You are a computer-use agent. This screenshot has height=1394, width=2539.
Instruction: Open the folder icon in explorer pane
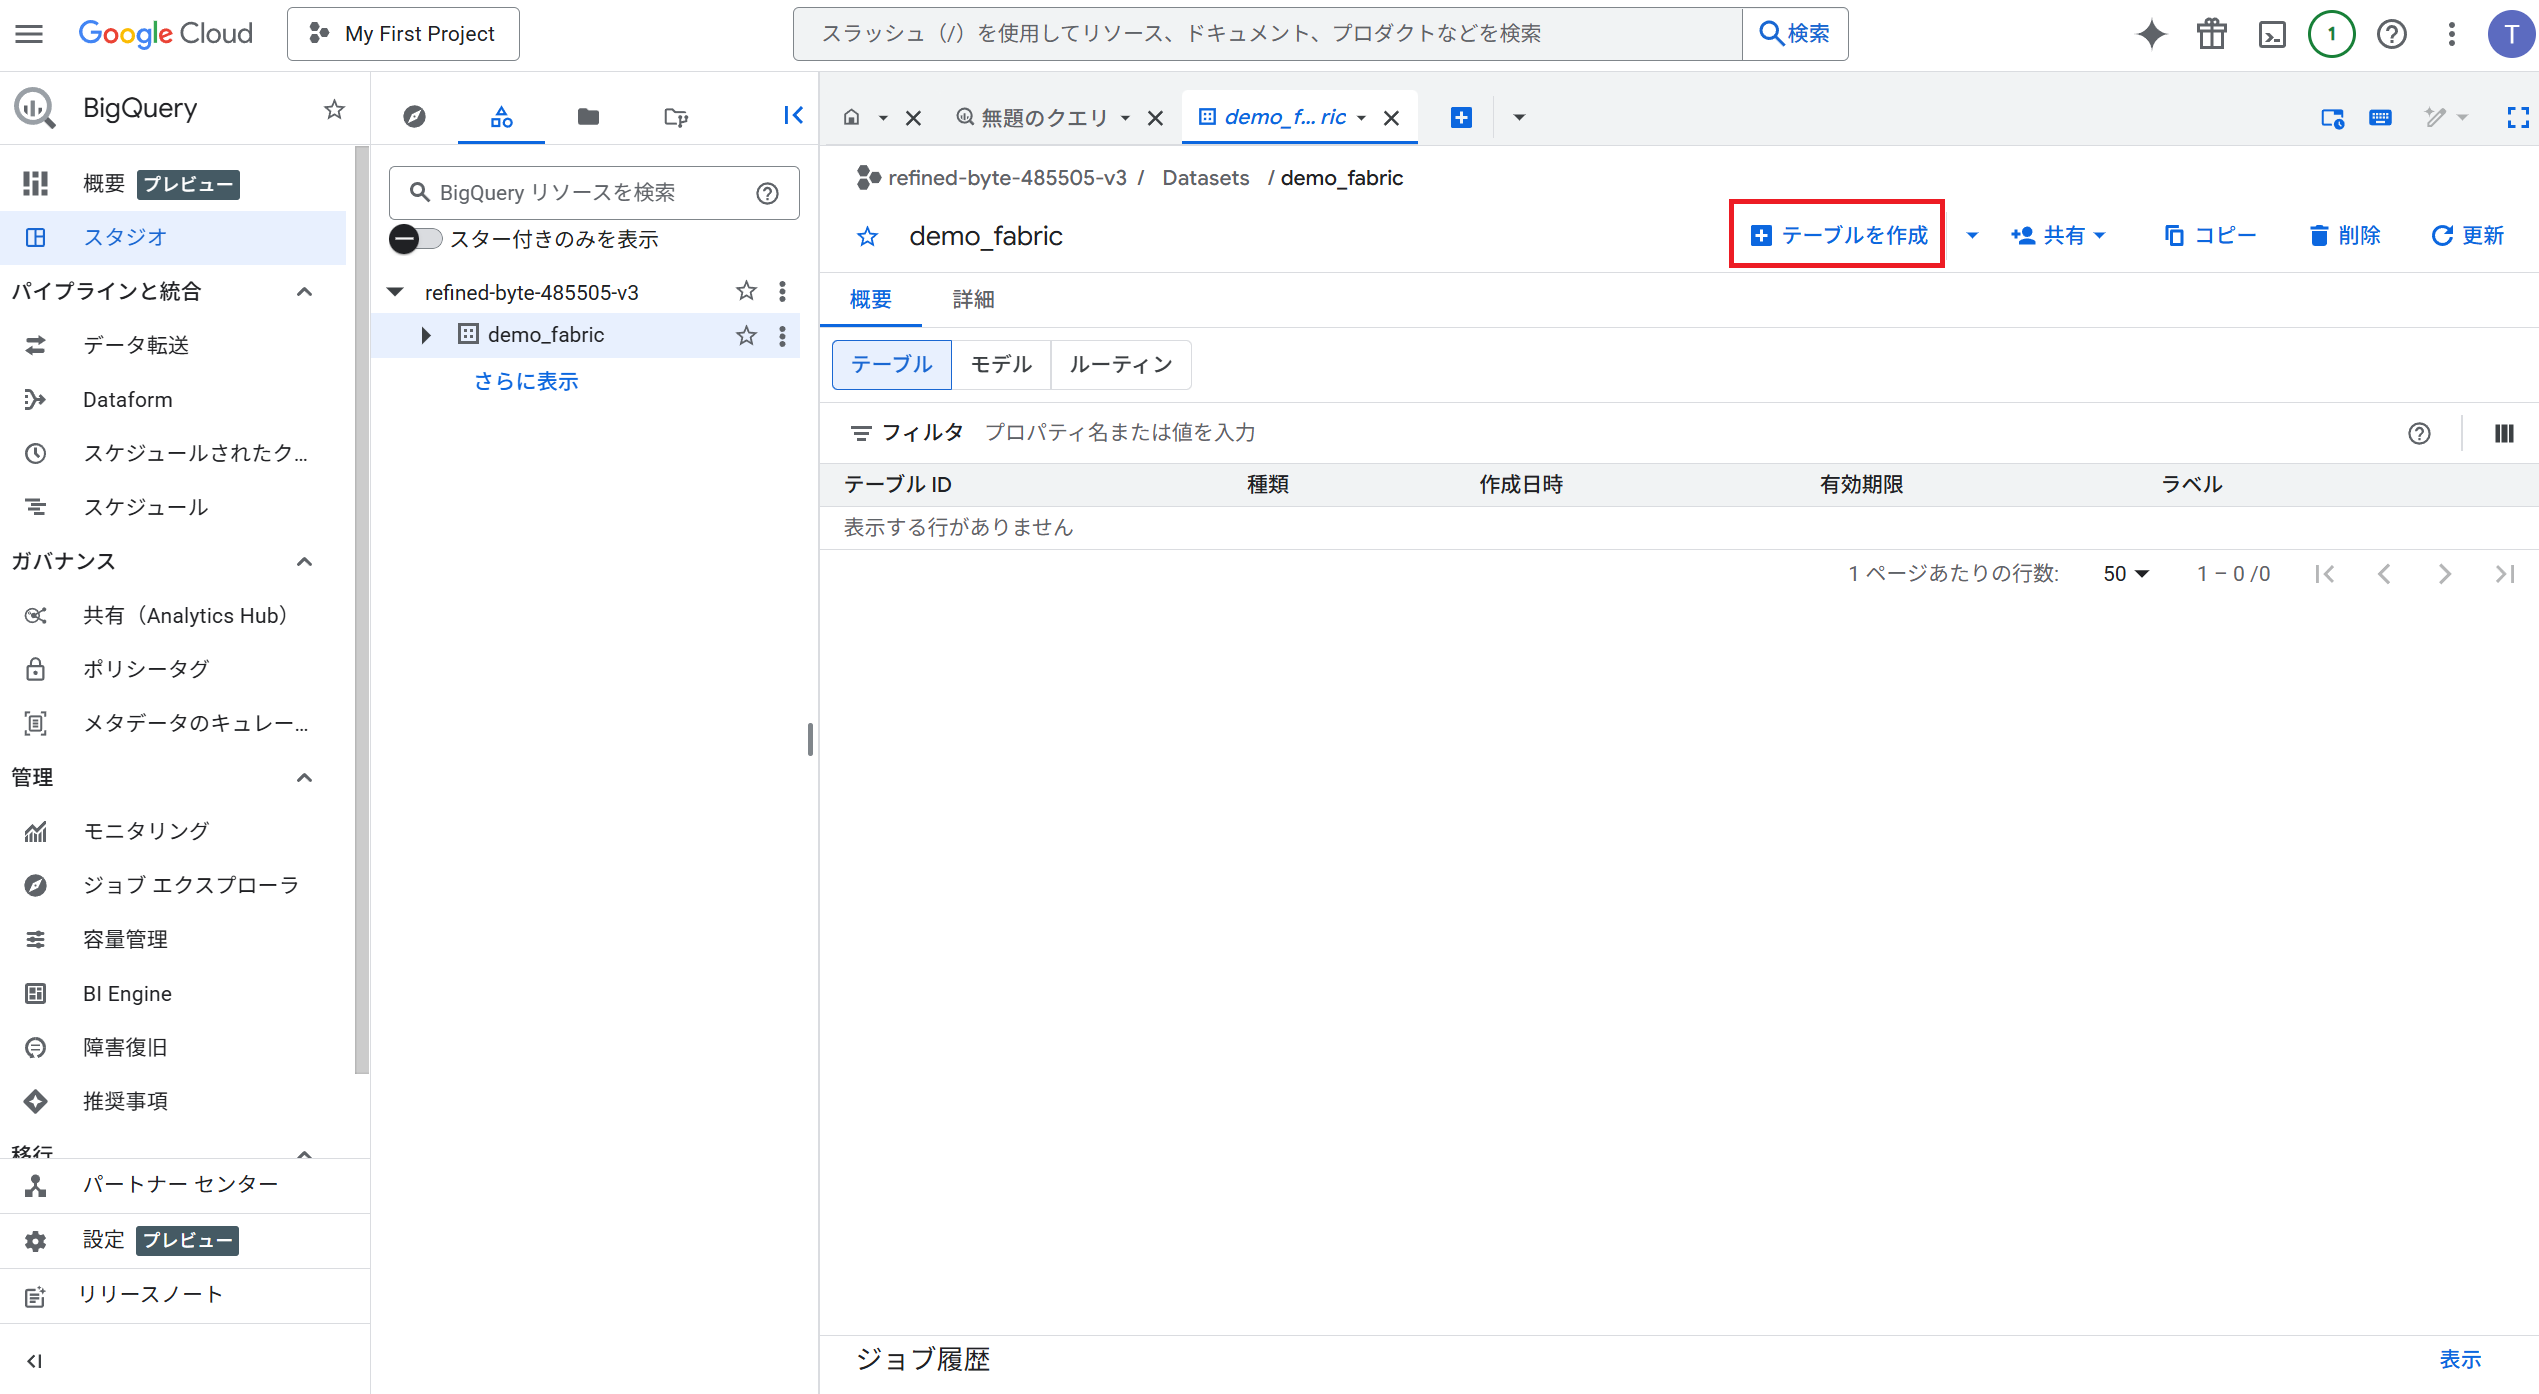coord(588,117)
